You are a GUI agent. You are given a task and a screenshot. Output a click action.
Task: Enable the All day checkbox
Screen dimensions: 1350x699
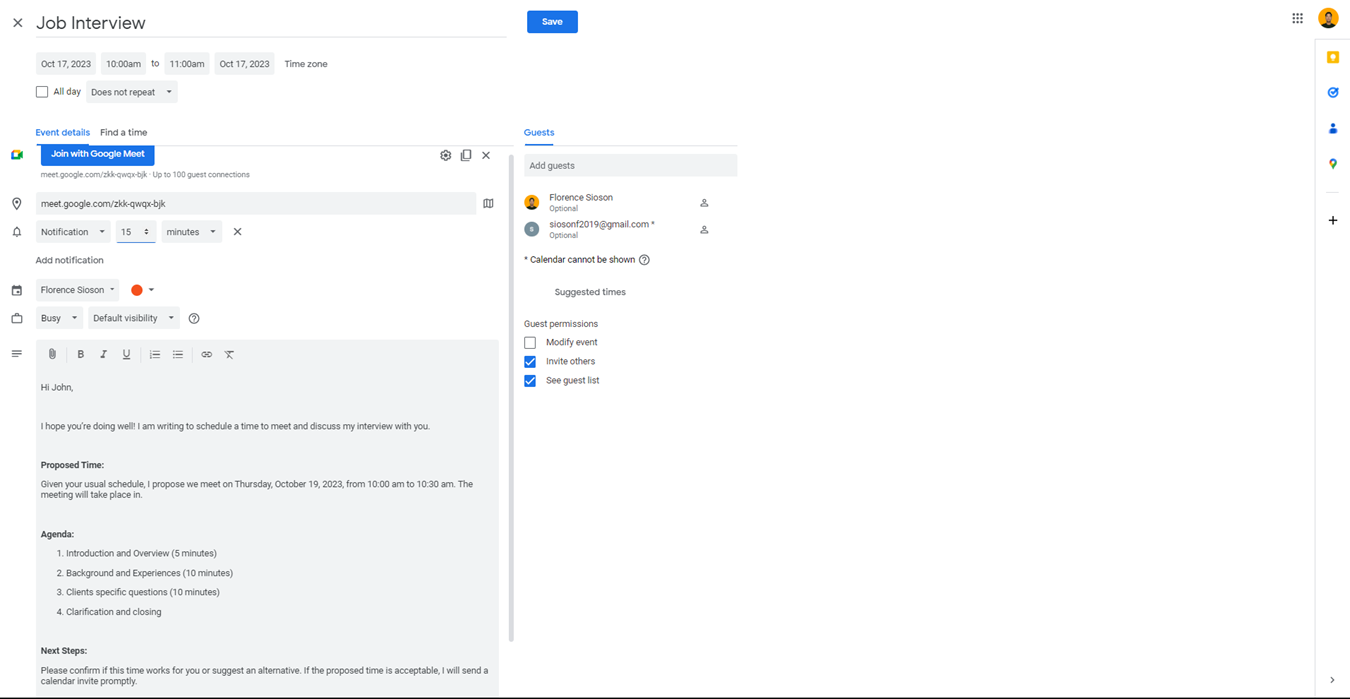click(x=42, y=92)
